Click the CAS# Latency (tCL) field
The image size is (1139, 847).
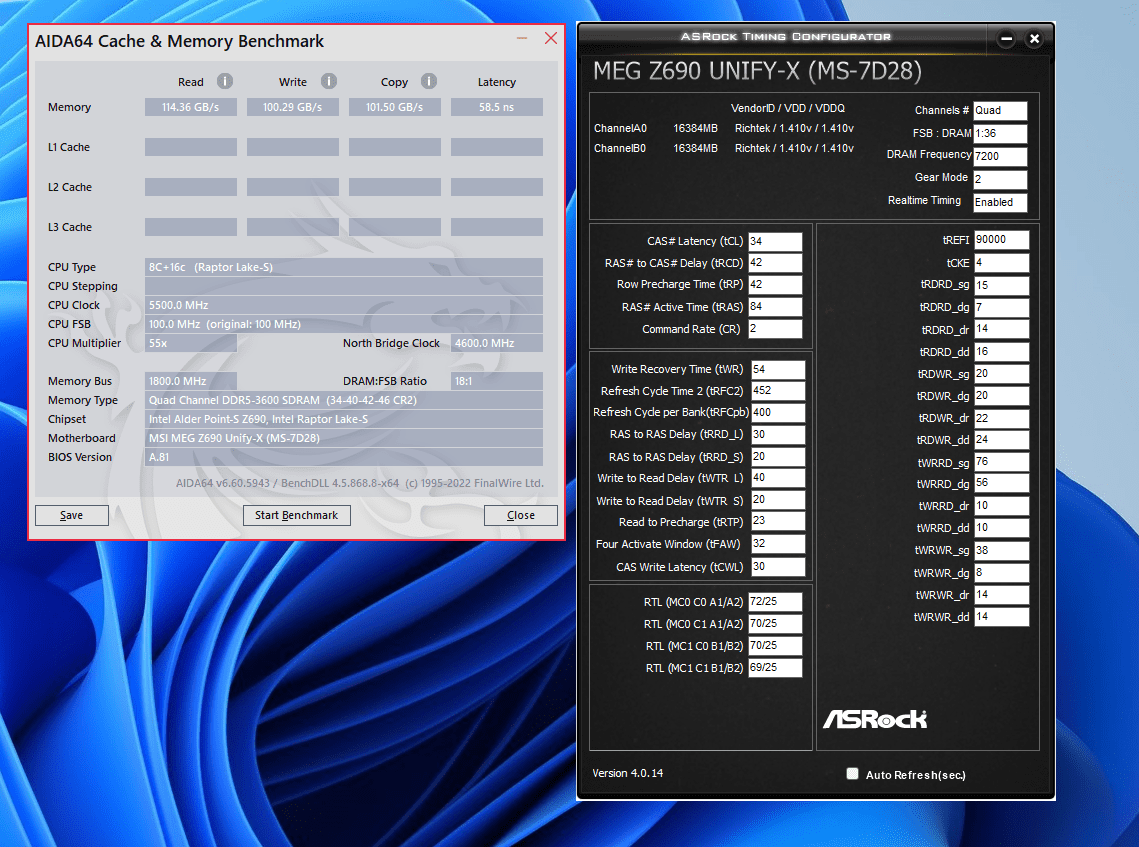pyautogui.click(x=775, y=241)
